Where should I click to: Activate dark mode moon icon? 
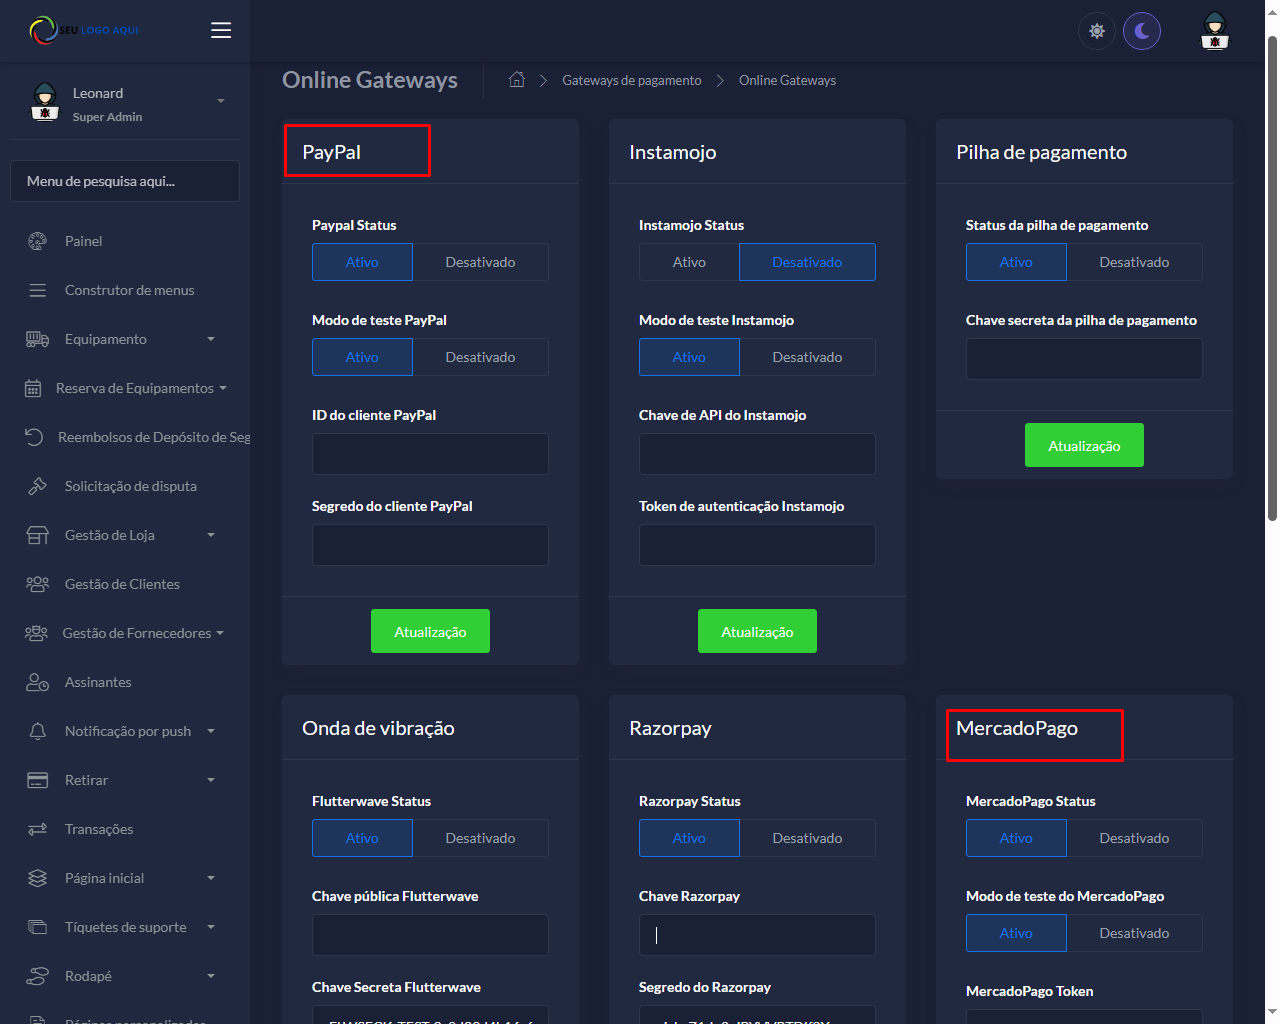pyautogui.click(x=1141, y=31)
